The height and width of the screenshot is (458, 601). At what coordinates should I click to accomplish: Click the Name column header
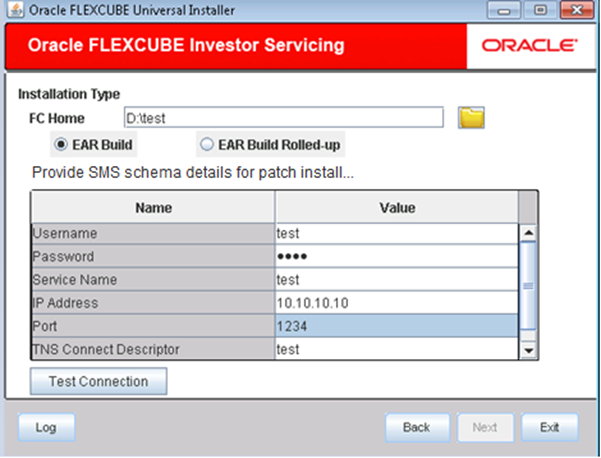click(x=153, y=207)
